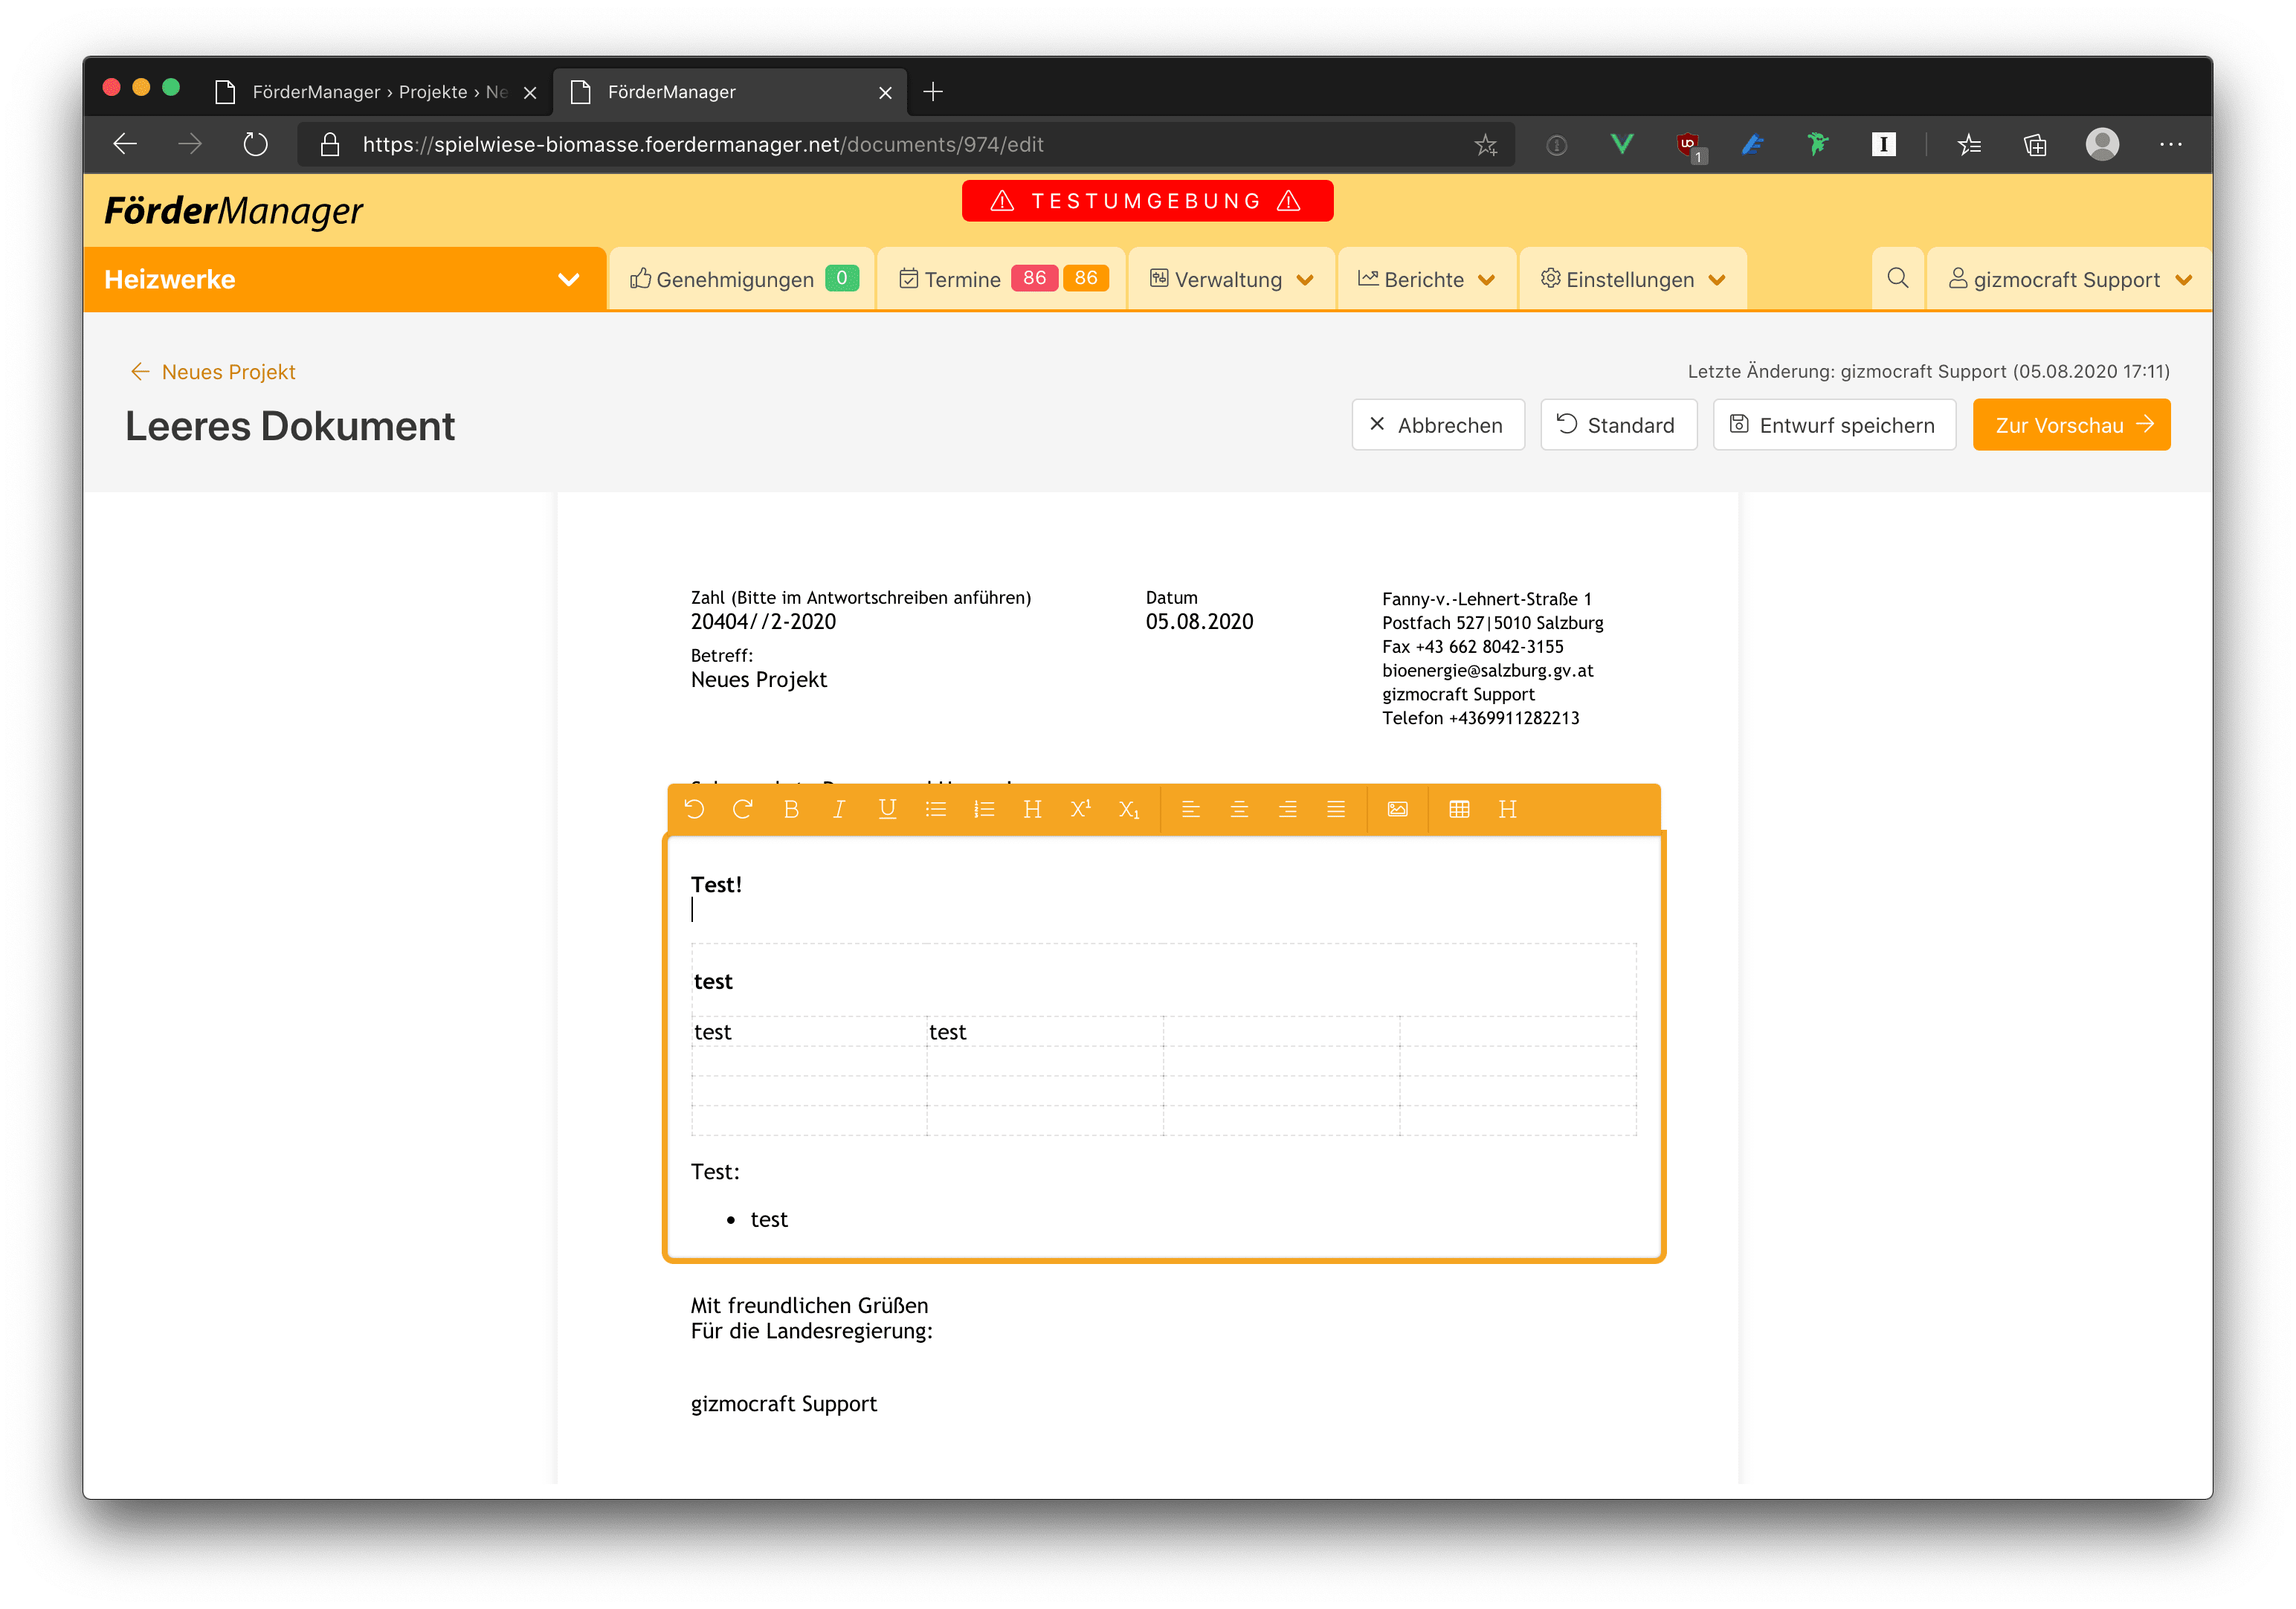Viewport: 2296px width, 1609px height.
Task: Click the TESTUMGEBUNG warning banner
Action: tap(1147, 201)
